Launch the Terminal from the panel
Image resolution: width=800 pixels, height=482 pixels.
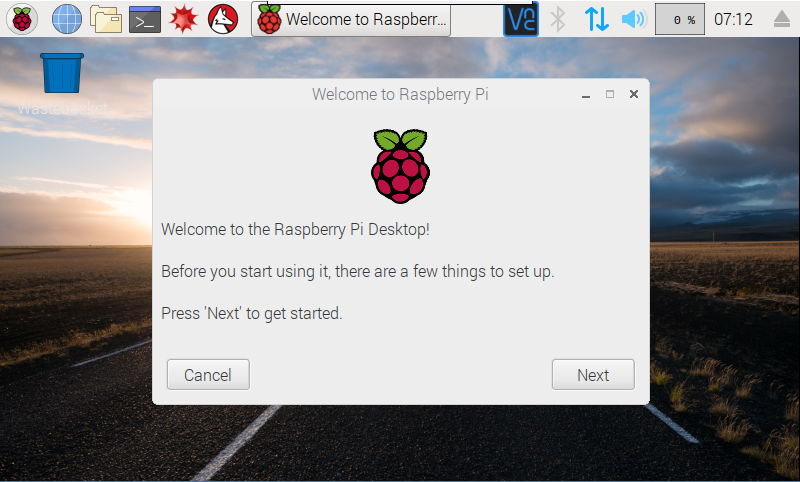pyautogui.click(x=145, y=19)
